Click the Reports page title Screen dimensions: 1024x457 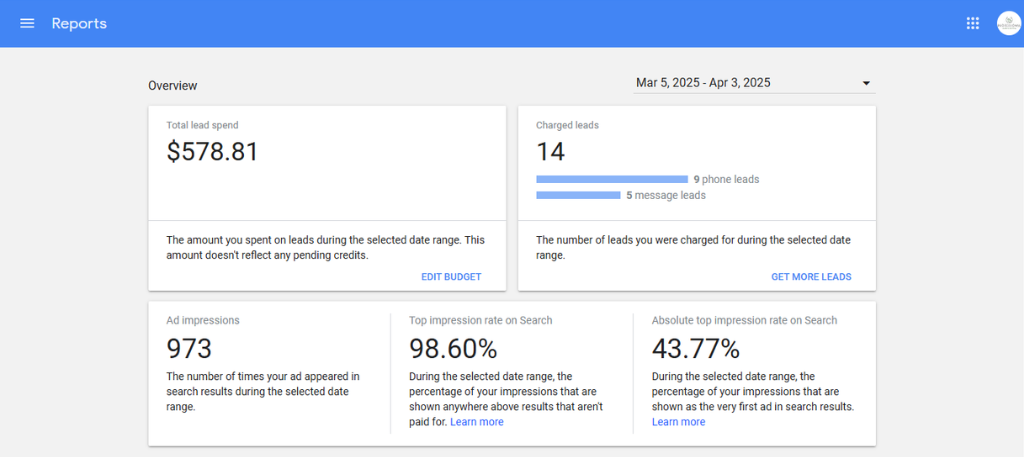pos(79,24)
